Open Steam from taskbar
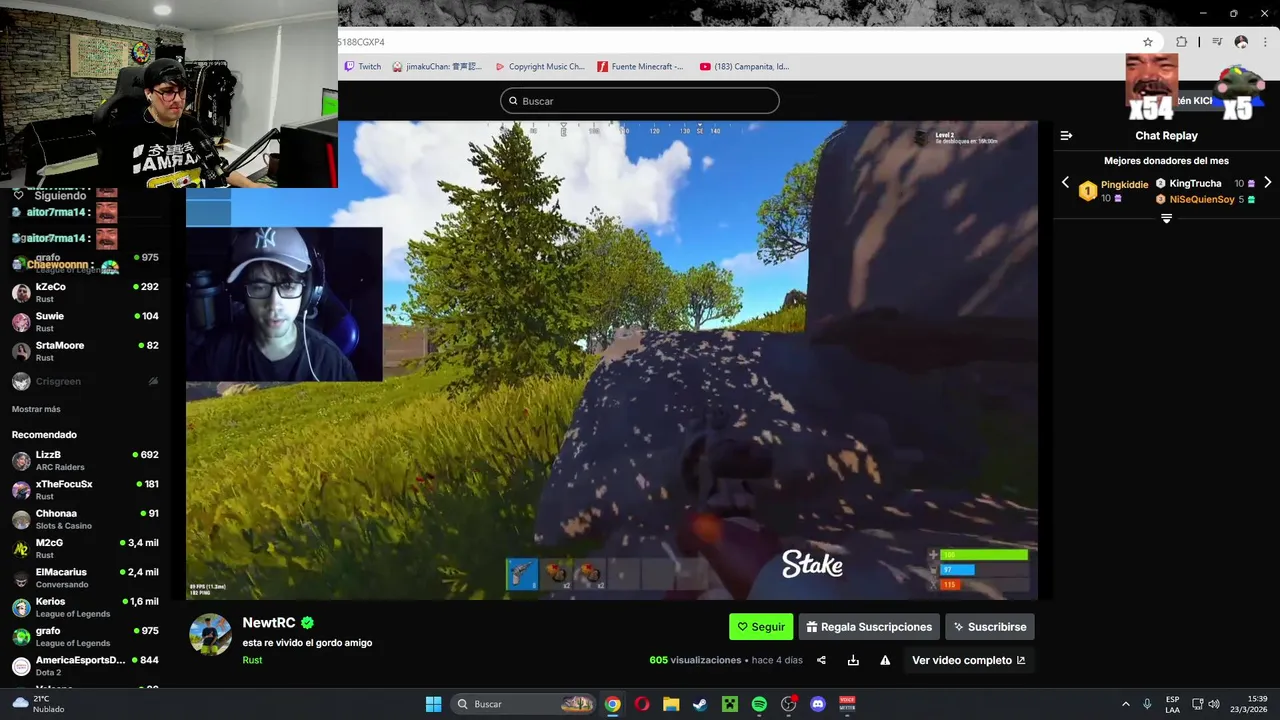This screenshot has height=720, width=1280. (x=700, y=704)
